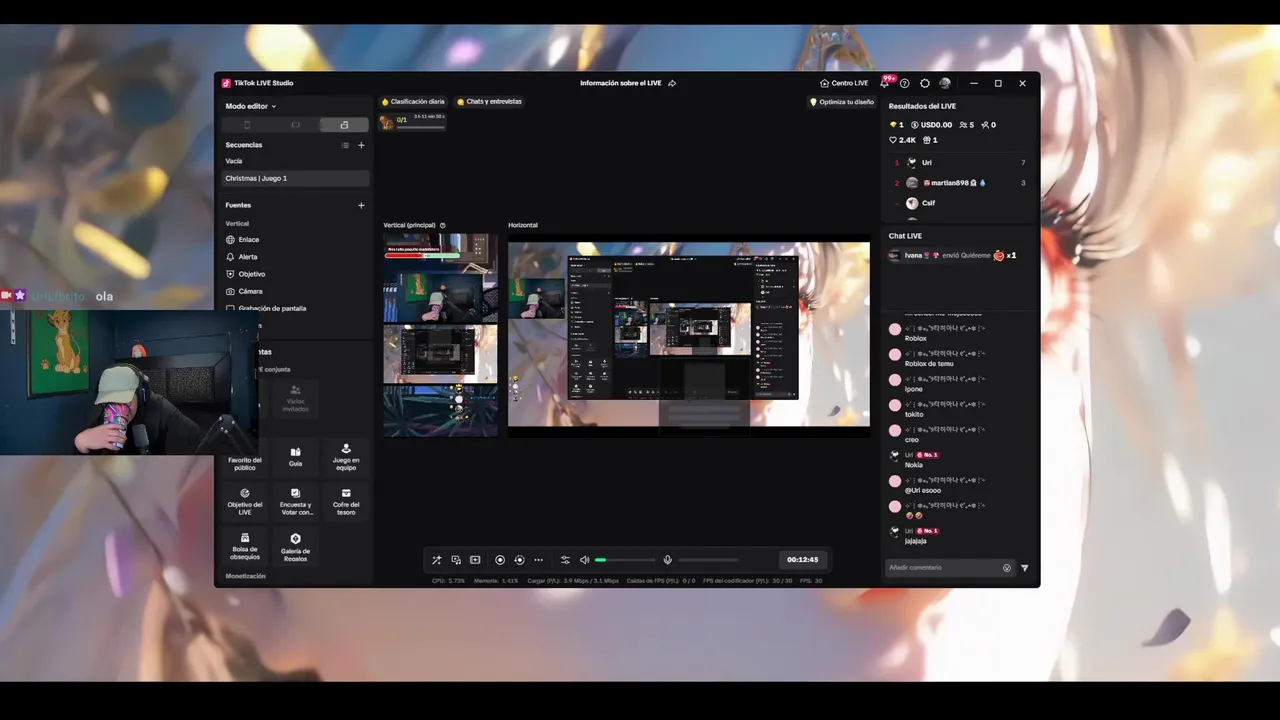This screenshot has height=720, width=1280.
Task: Click the Cslf viewer in ranking list
Action: (x=960, y=203)
